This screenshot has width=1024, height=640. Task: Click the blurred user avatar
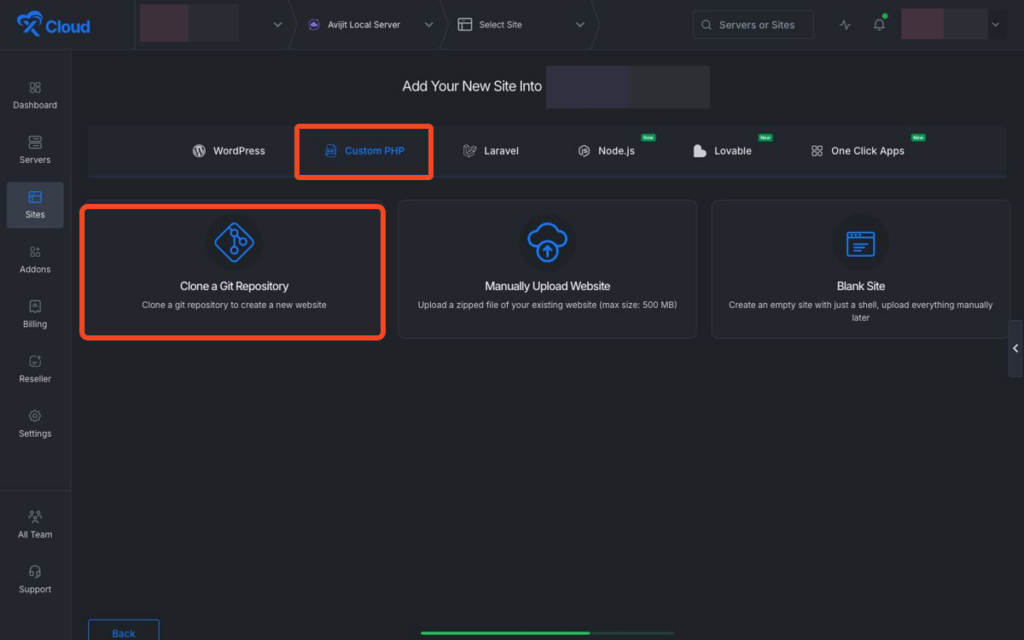click(944, 24)
